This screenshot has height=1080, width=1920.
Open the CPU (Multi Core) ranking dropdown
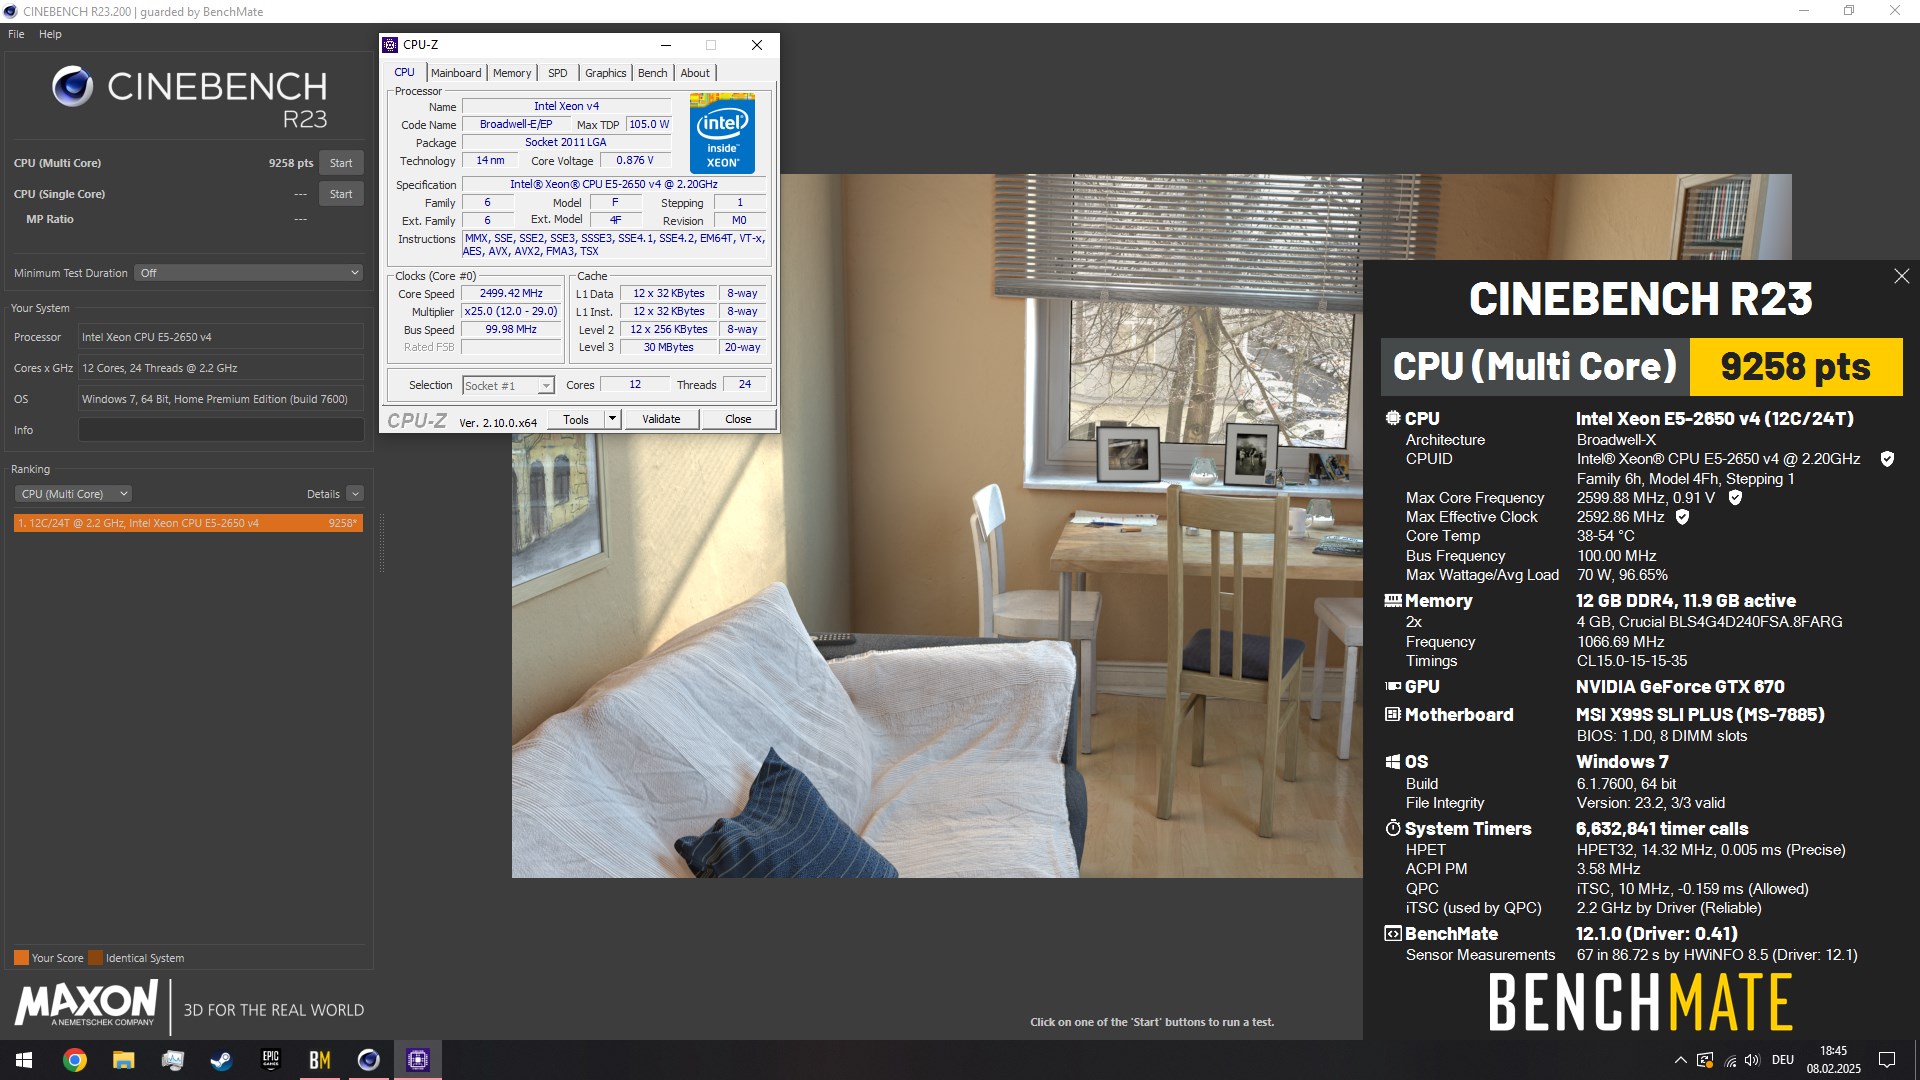pyautogui.click(x=73, y=494)
